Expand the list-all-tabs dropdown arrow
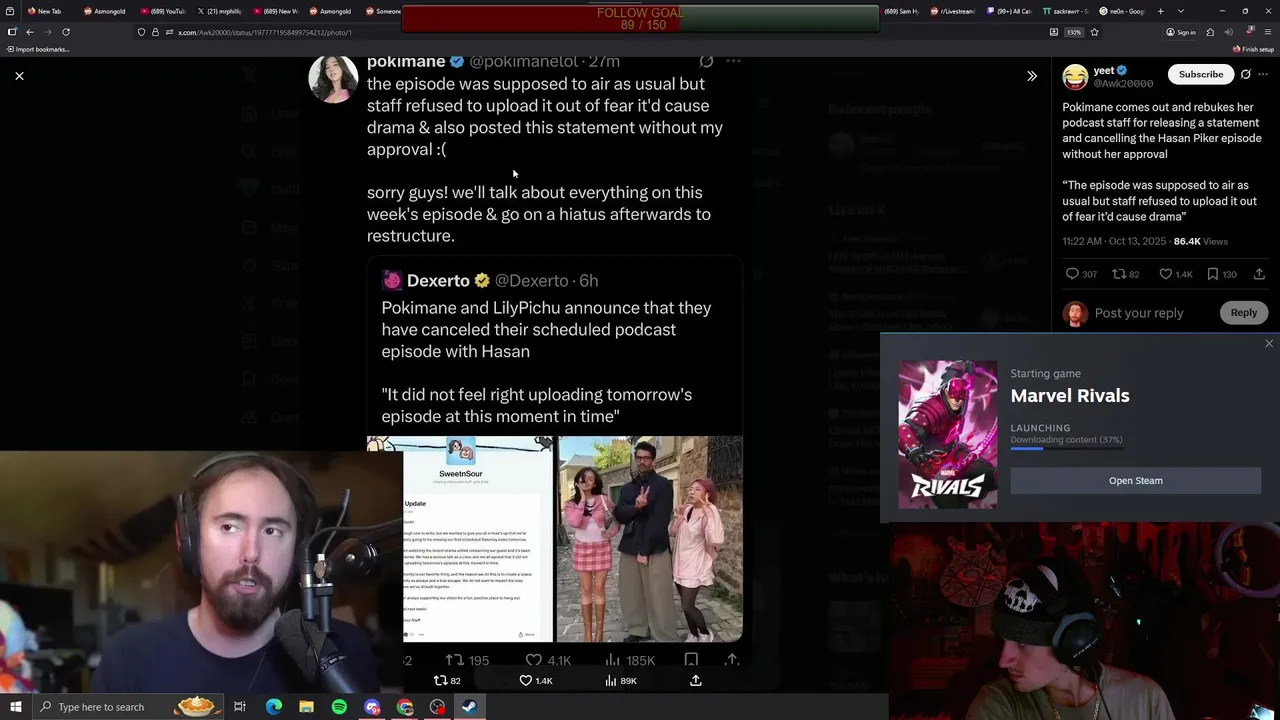This screenshot has height=720, width=1280. tap(1181, 11)
